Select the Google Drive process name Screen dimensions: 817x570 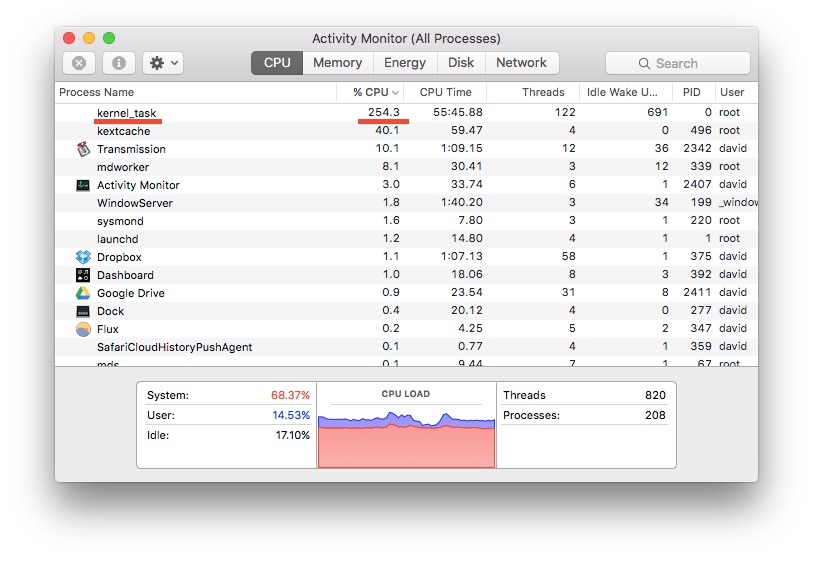[131, 293]
